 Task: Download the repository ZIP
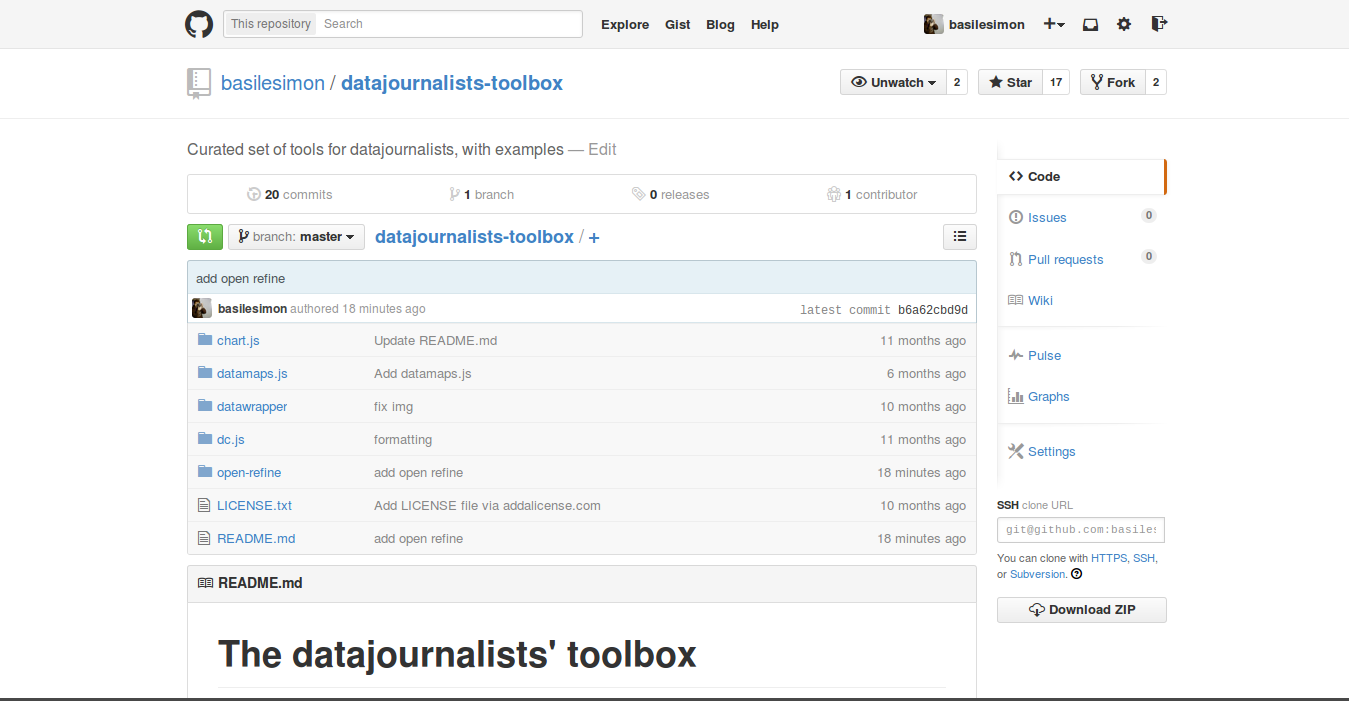pyautogui.click(x=1082, y=610)
